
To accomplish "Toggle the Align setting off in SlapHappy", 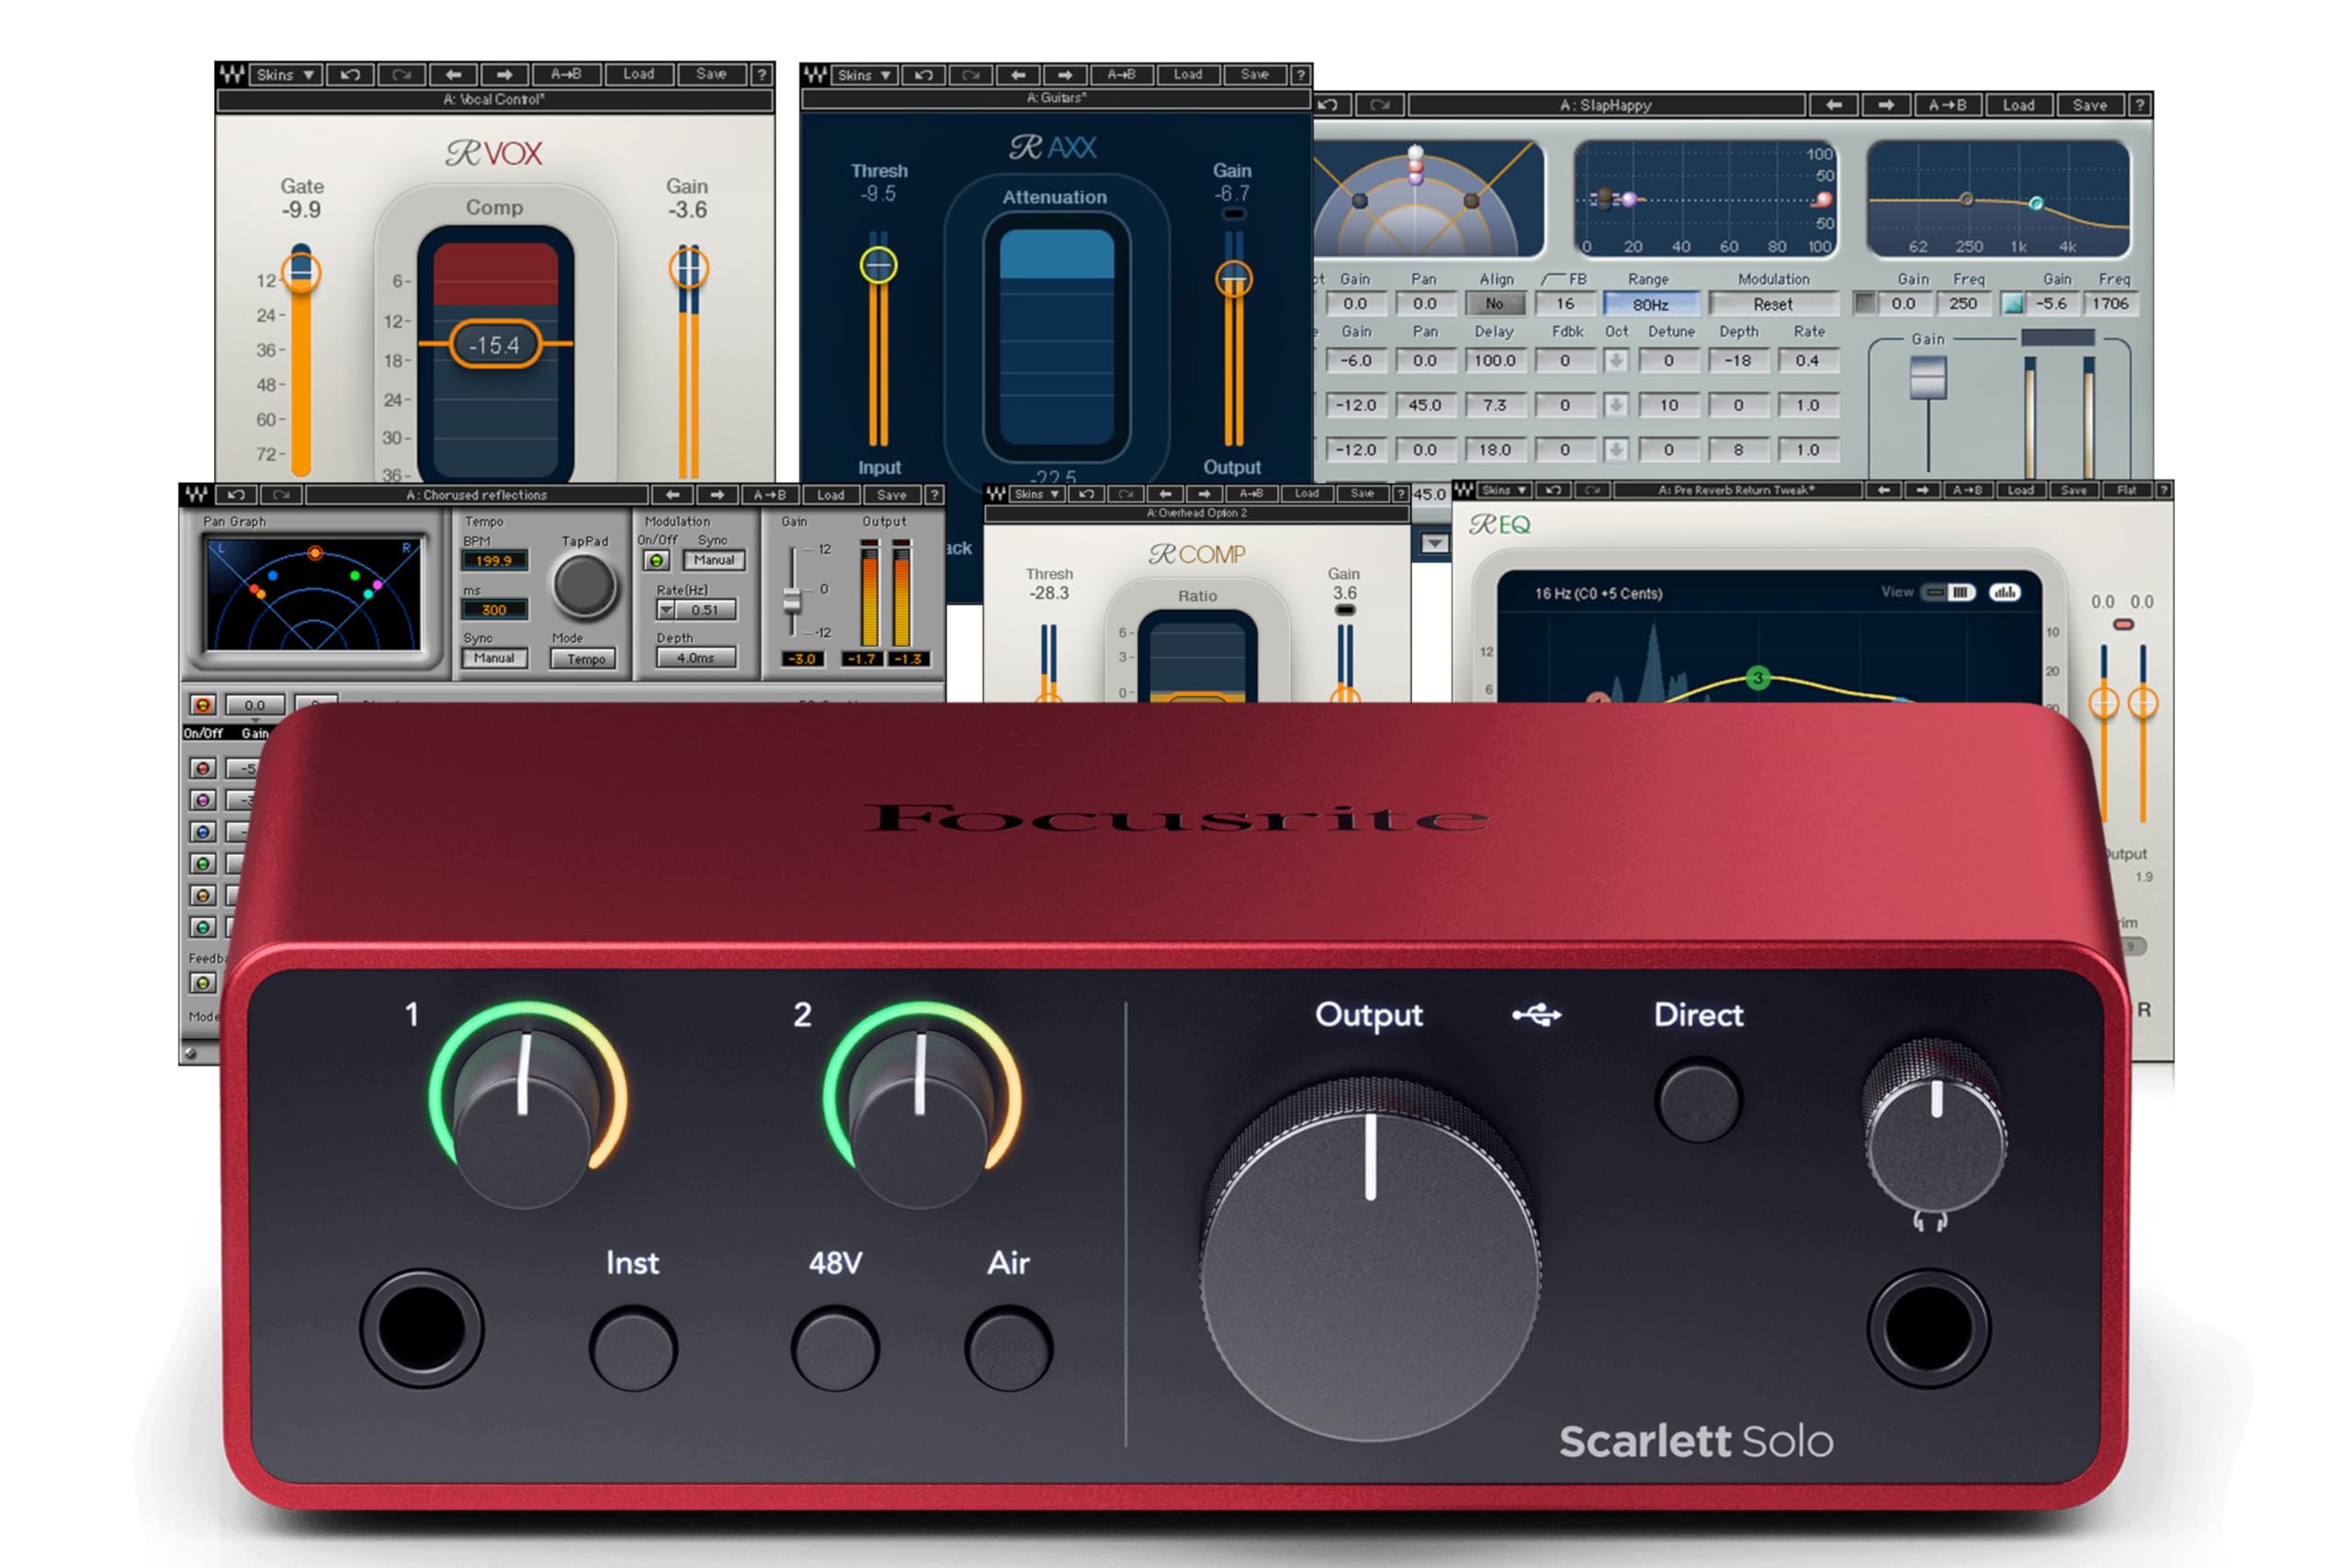I will 1497,303.
